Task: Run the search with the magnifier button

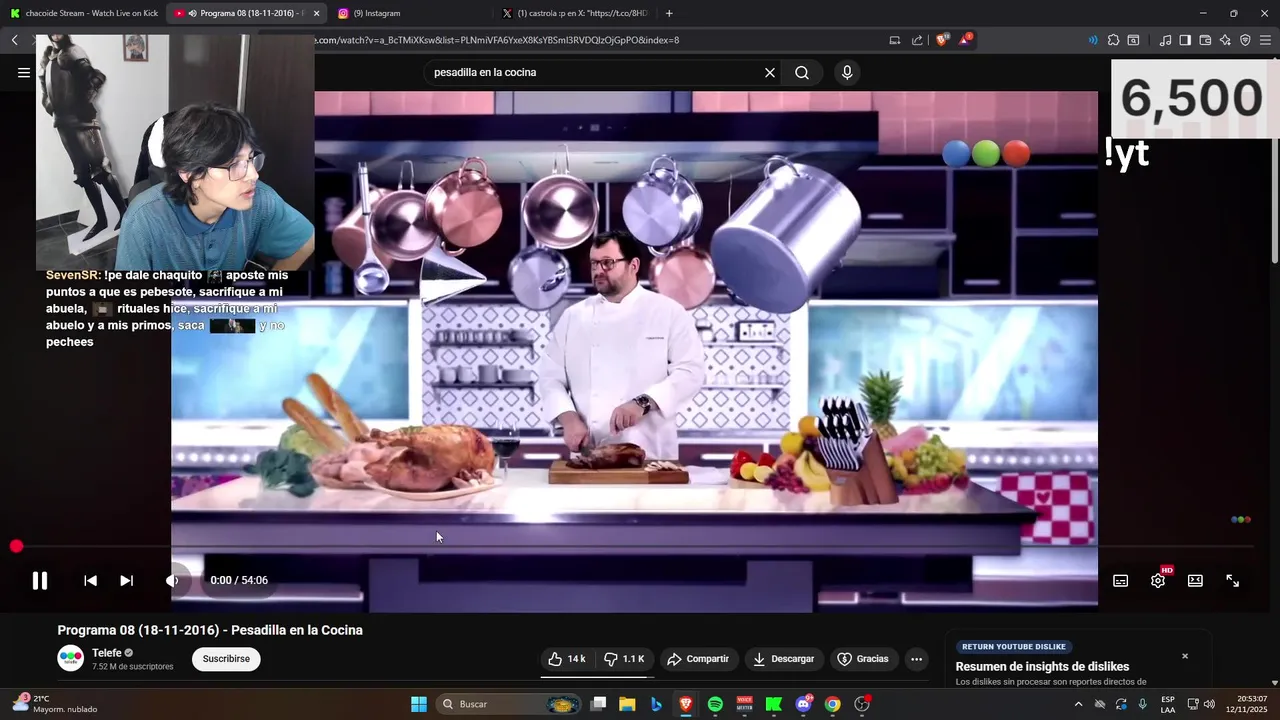Action: (x=802, y=72)
